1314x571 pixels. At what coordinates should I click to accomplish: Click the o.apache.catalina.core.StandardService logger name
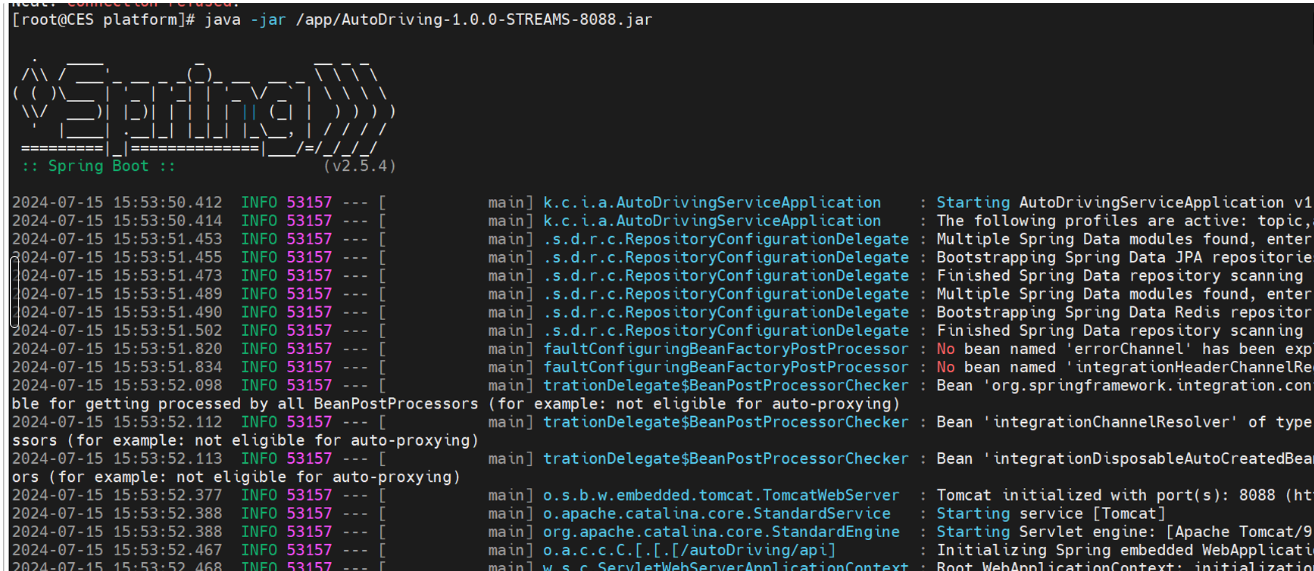[x=717, y=513]
